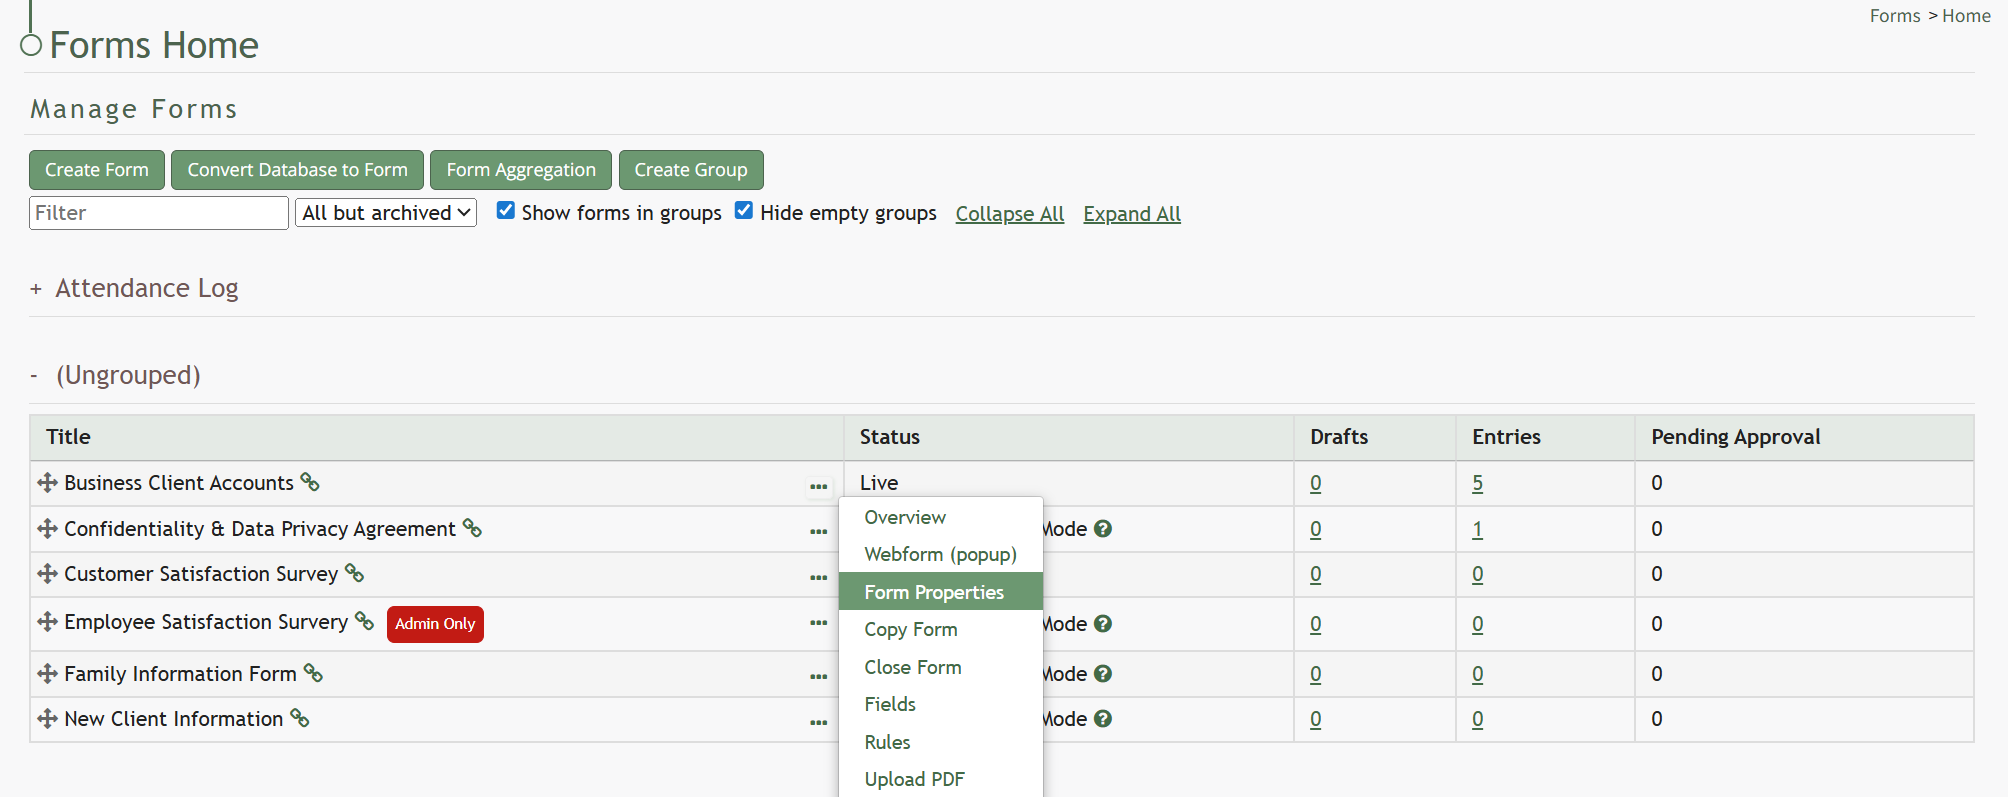The height and width of the screenshot is (797, 2008).
Task: Open ellipsis menu for Customer Satisfaction Survey
Action: click(x=819, y=577)
